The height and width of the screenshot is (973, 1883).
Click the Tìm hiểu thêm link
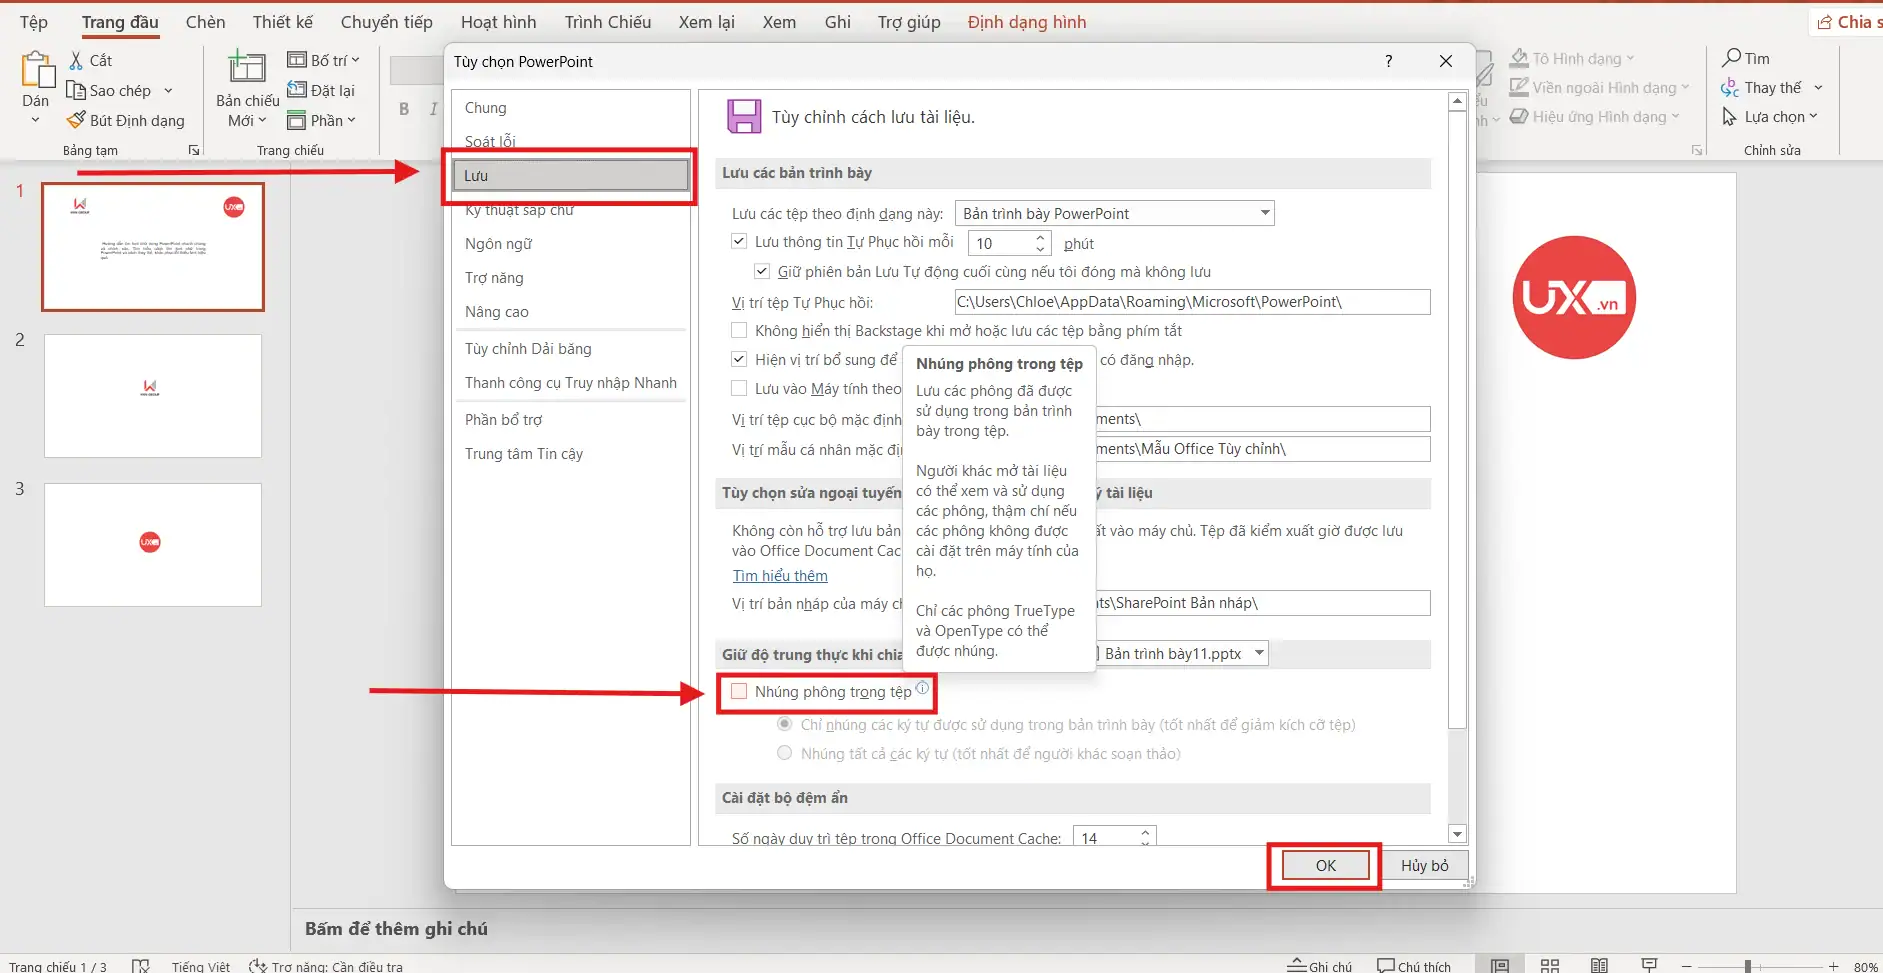(780, 576)
